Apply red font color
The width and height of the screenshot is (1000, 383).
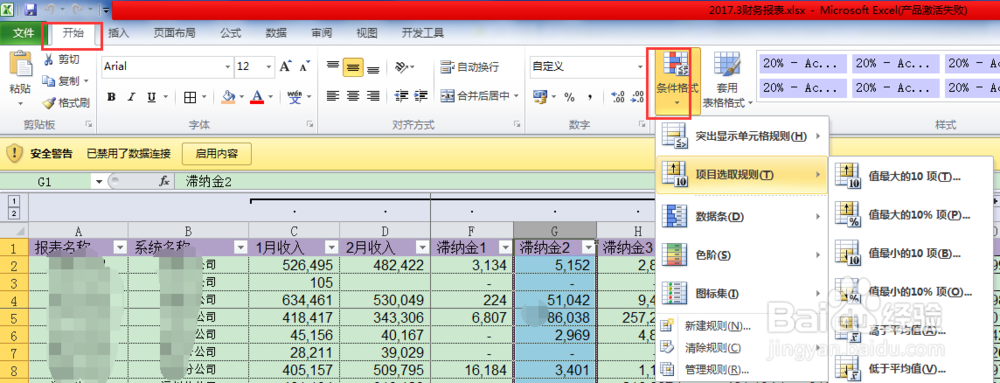[x=258, y=97]
